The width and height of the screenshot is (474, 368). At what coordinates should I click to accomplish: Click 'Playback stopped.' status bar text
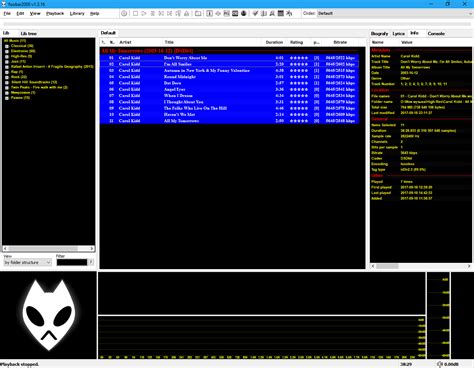pos(19,364)
